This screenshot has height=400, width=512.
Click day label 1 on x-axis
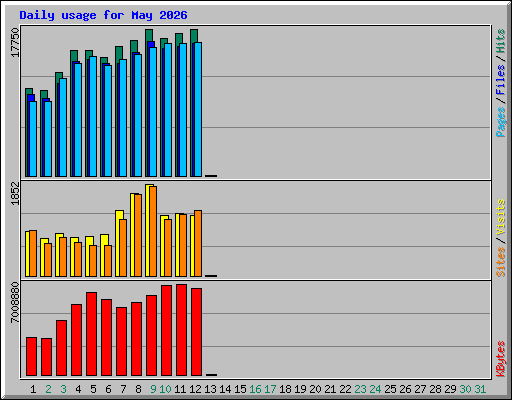click(33, 389)
